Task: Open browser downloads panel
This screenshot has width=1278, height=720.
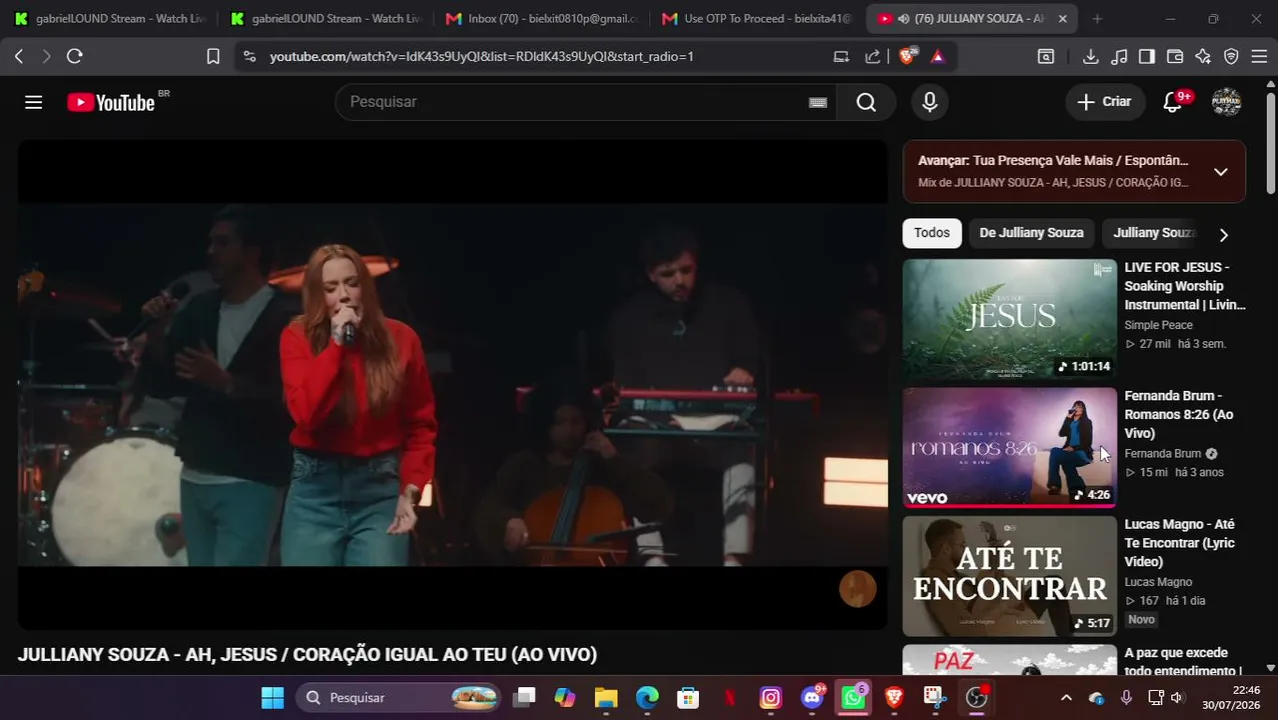Action: (1091, 56)
